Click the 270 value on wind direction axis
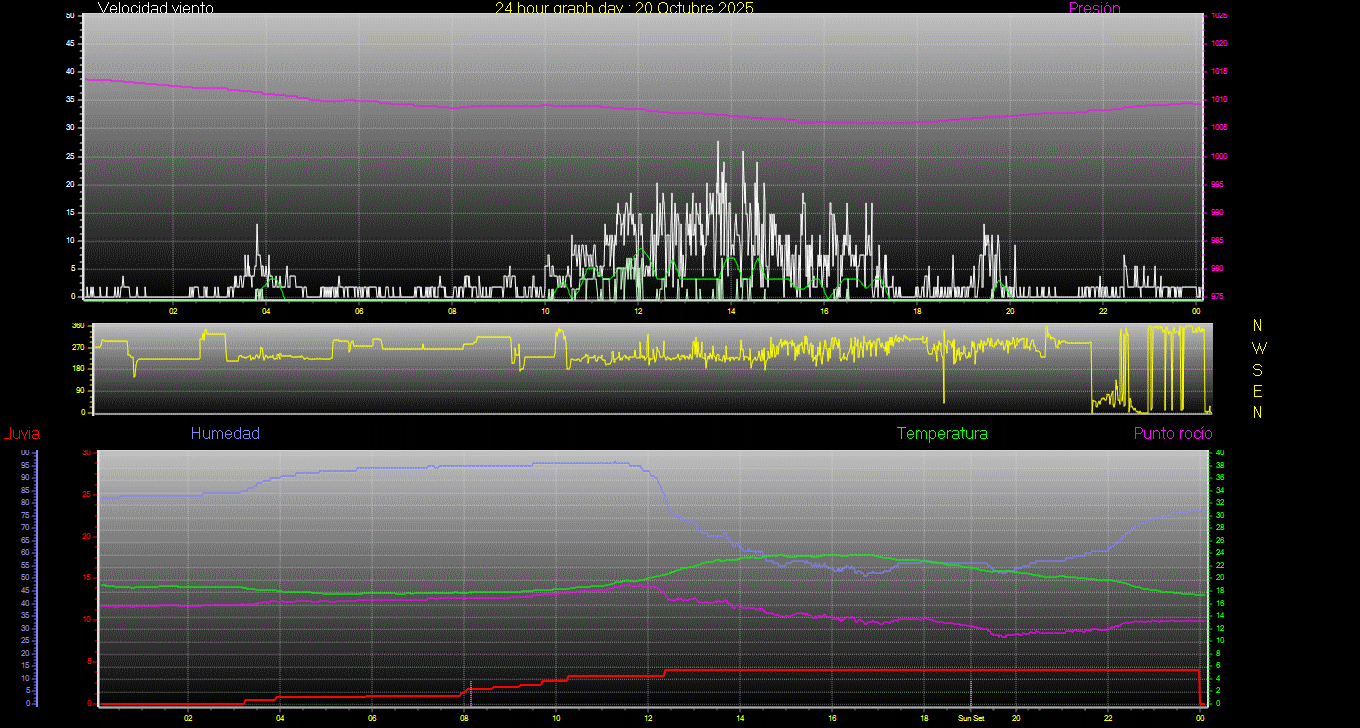1360x728 pixels. click(78, 347)
